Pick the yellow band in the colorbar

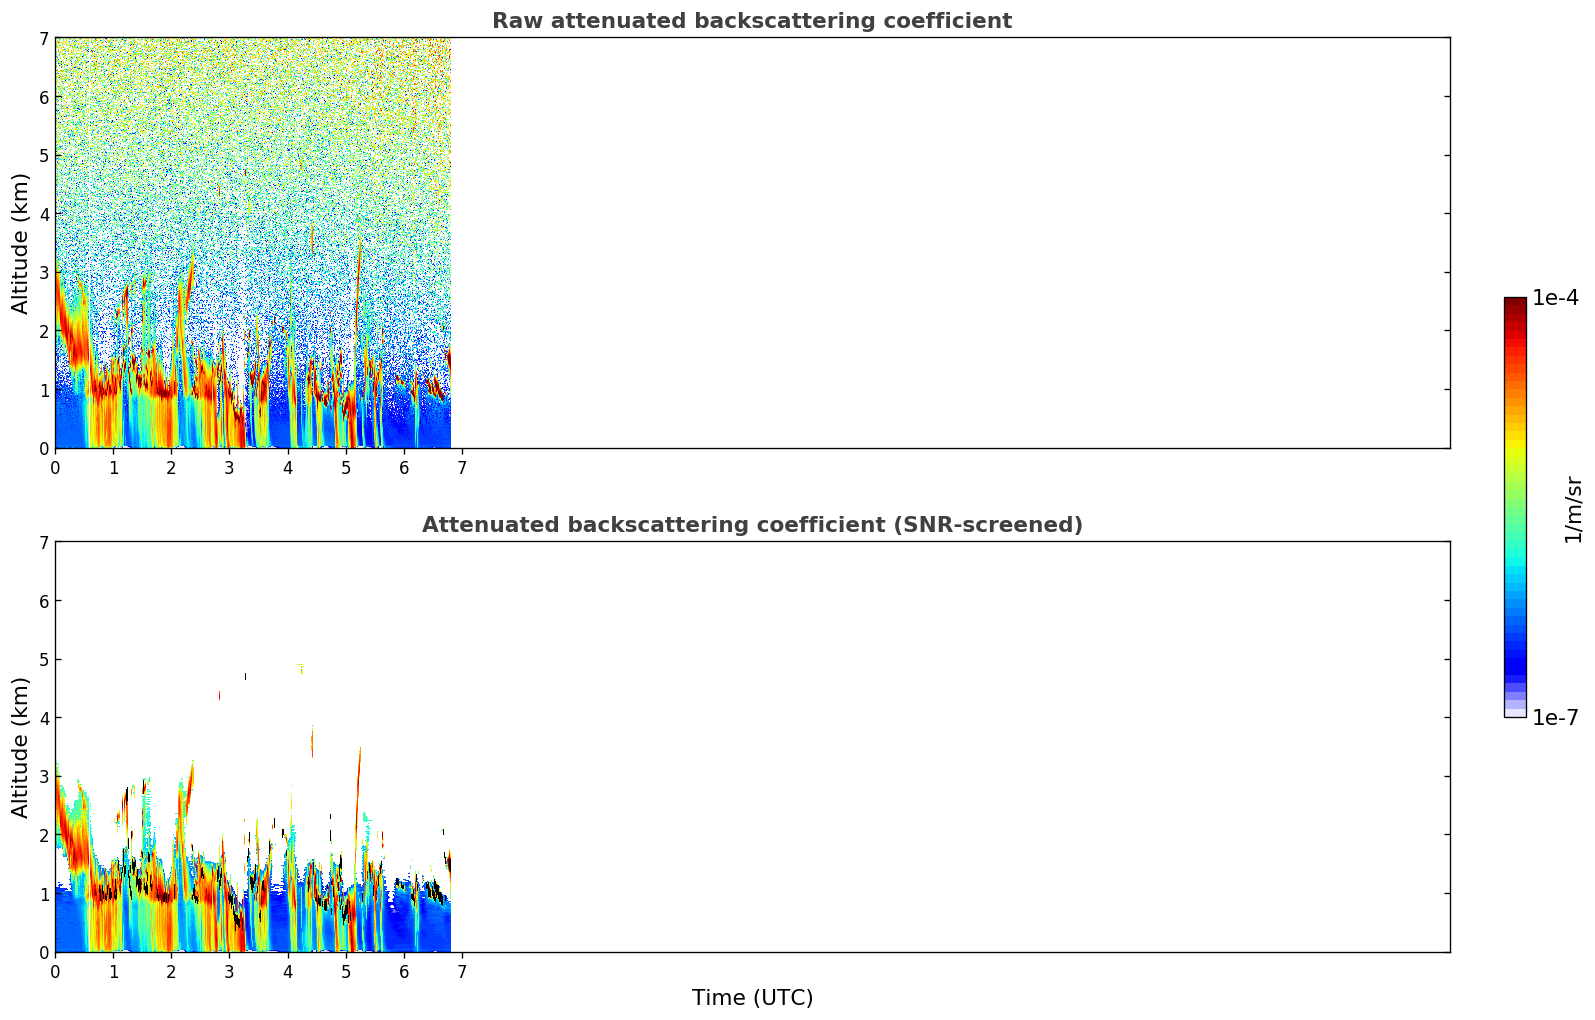[x=1514, y=445]
